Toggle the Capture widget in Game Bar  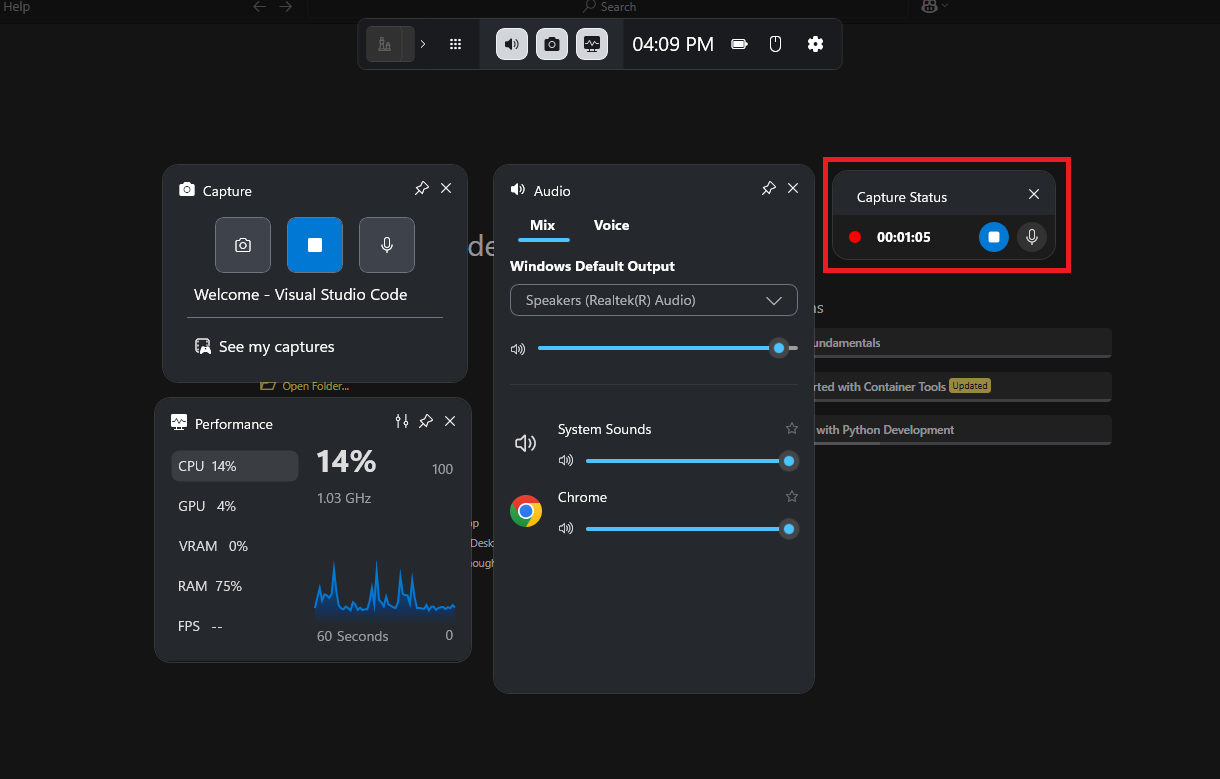point(552,44)
